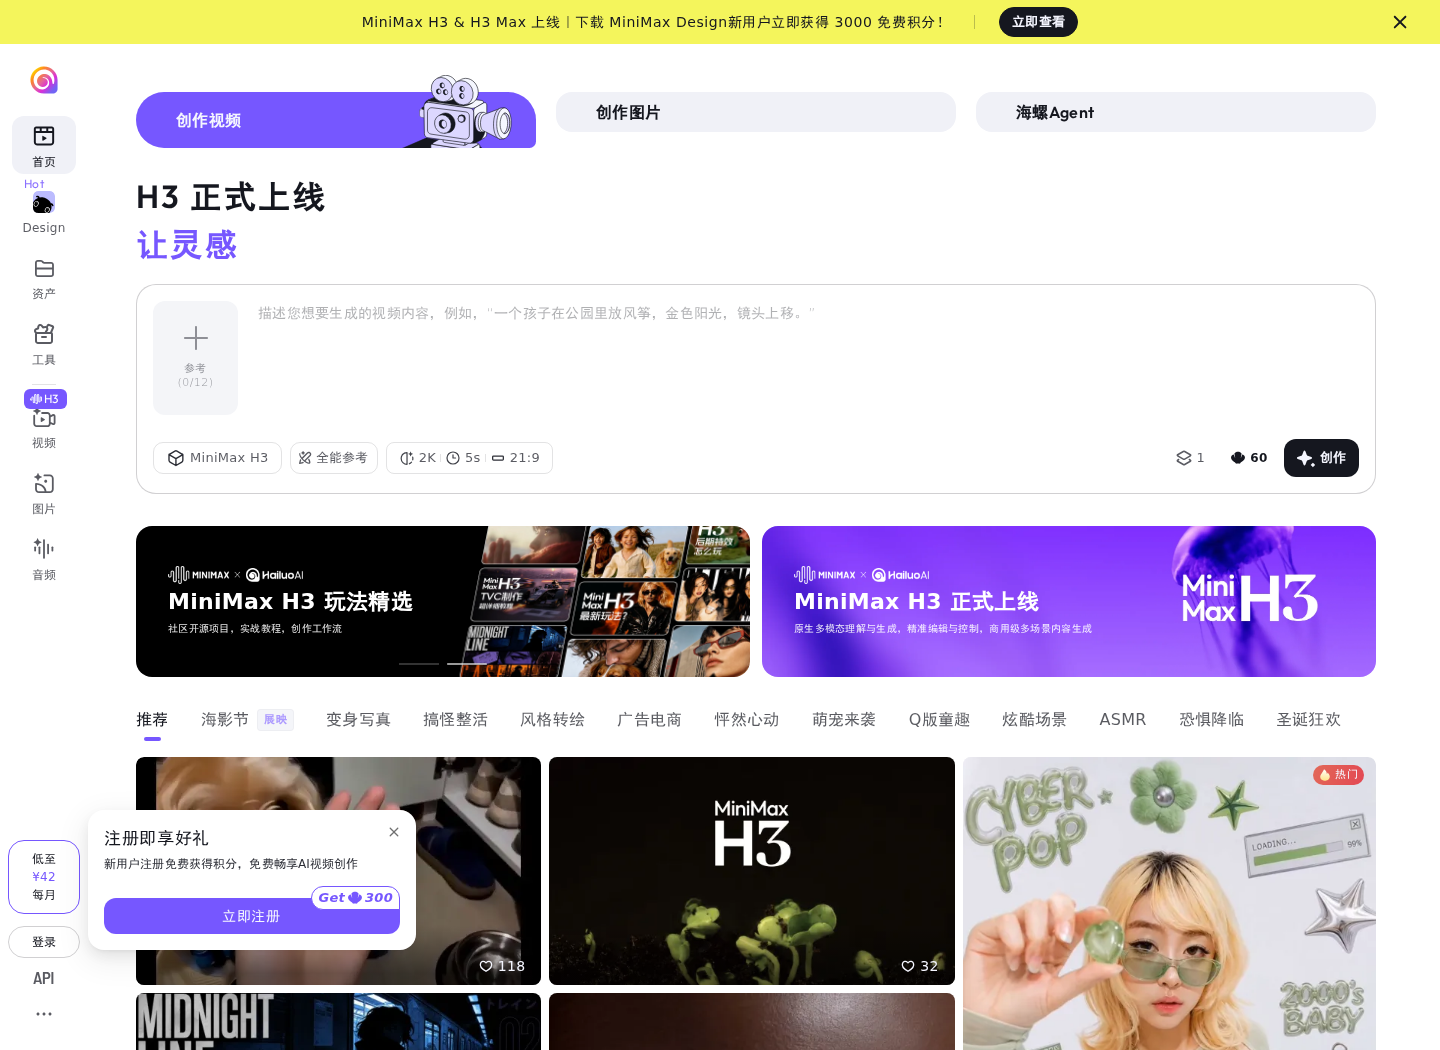Select the ASMR category tab
Screen dimensions: 1440x1050
(1123, 720)
